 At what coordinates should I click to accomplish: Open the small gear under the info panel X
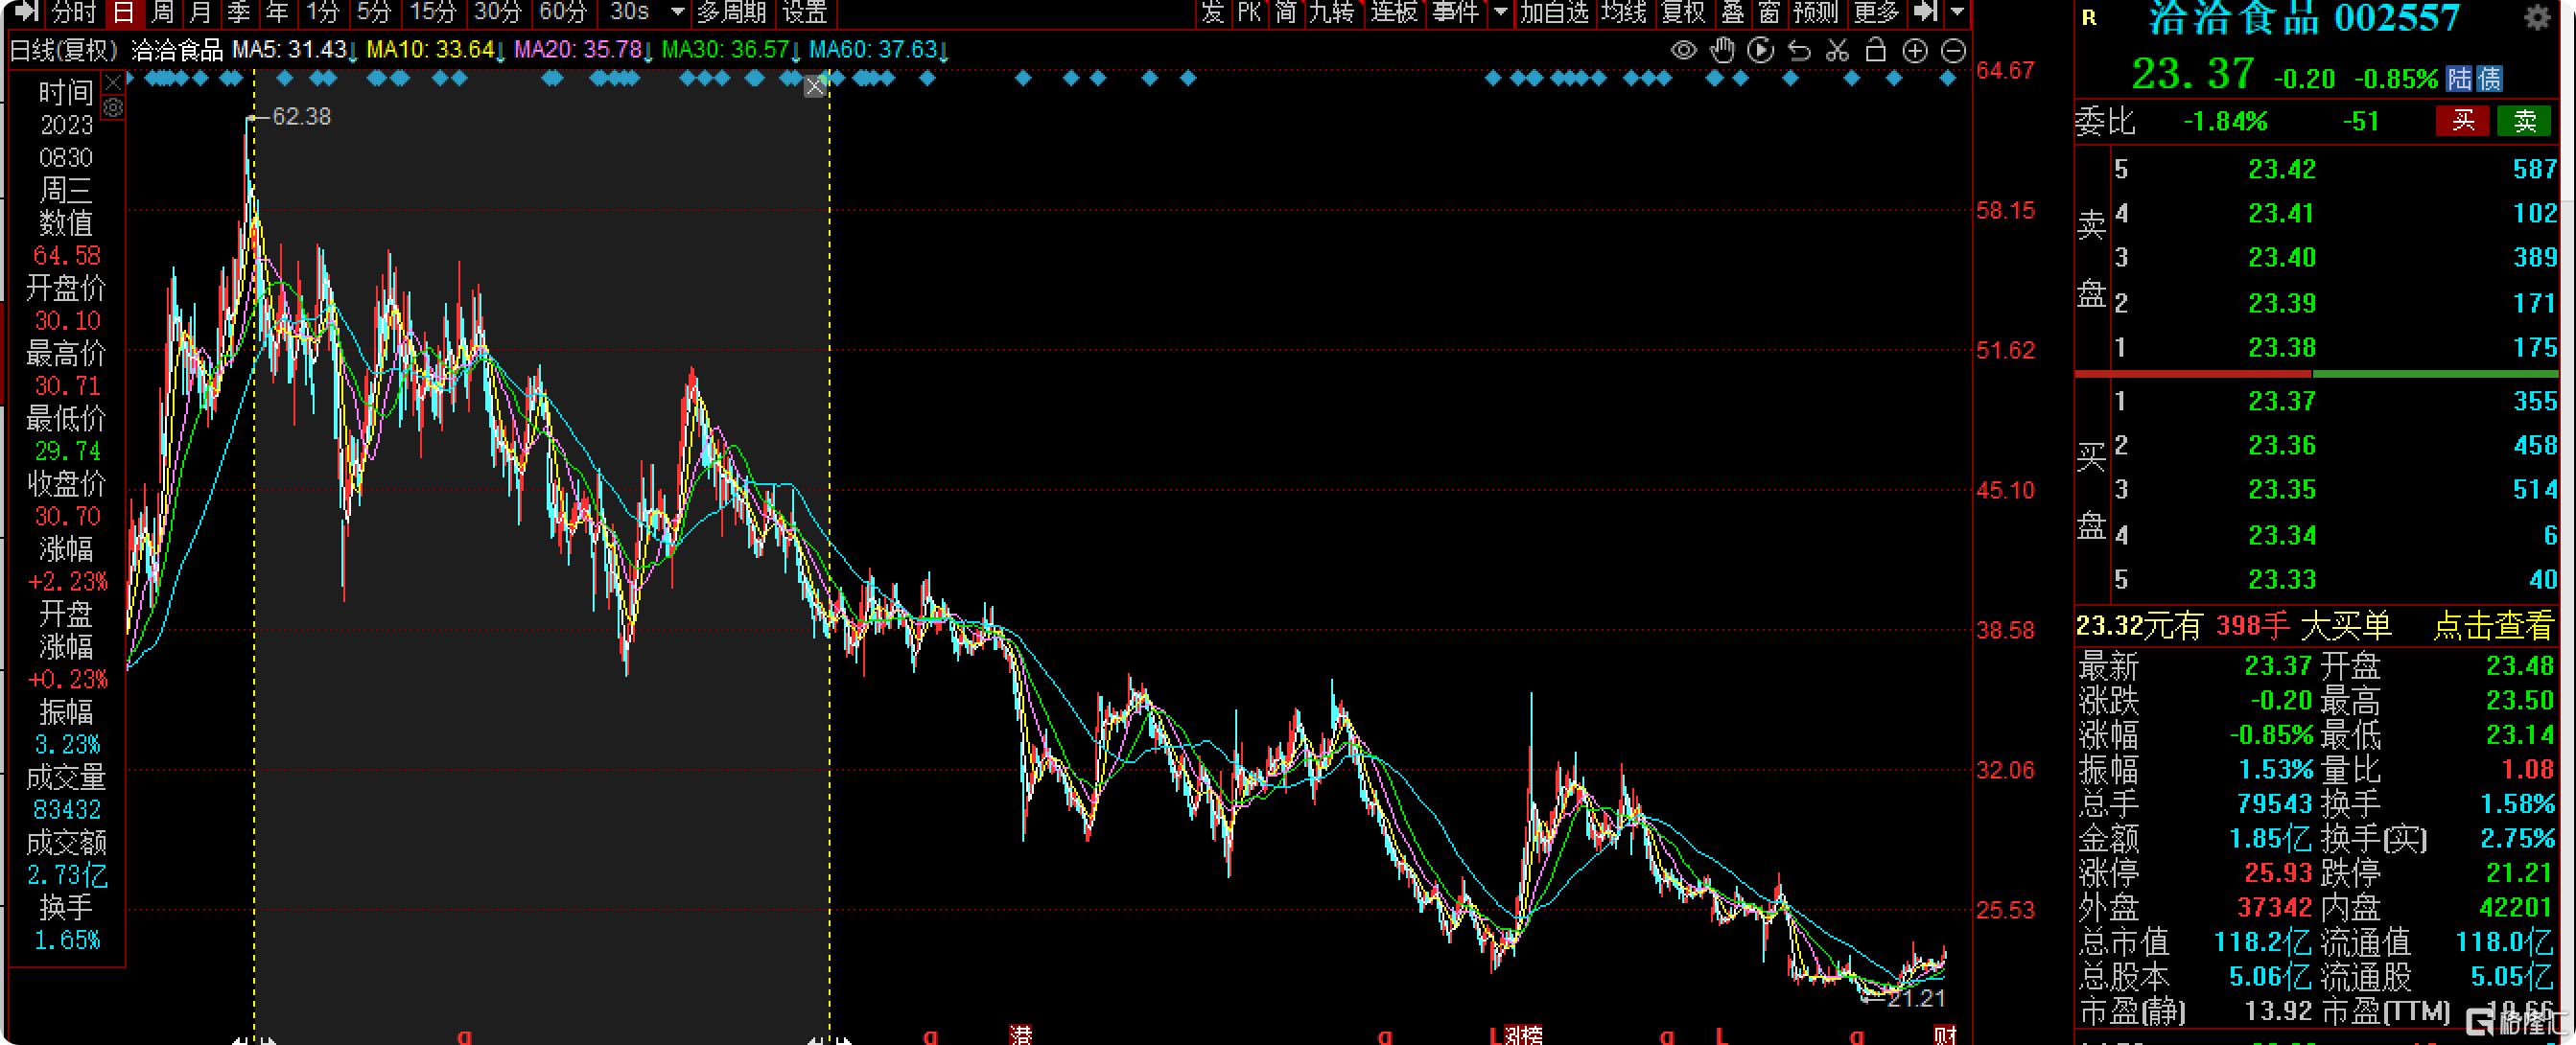[x=113, y=107]
